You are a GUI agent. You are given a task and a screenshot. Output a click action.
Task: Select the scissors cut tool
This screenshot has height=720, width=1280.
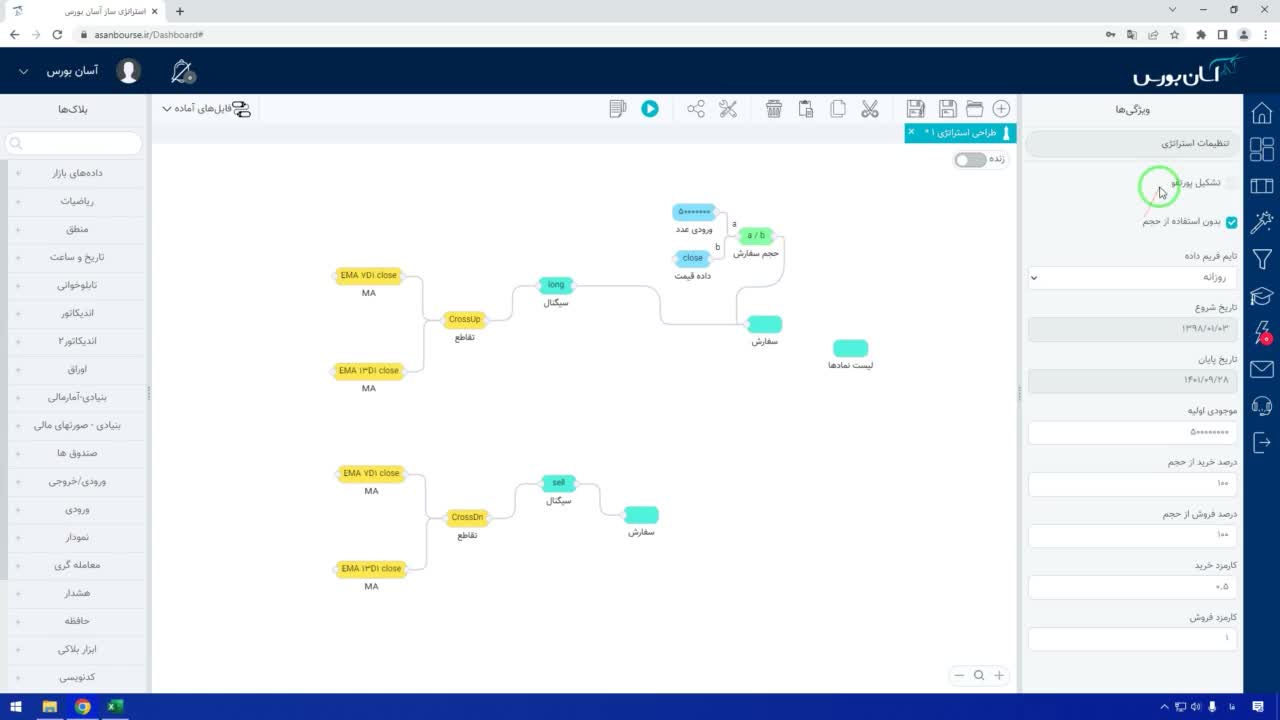(x=870, y=109)
